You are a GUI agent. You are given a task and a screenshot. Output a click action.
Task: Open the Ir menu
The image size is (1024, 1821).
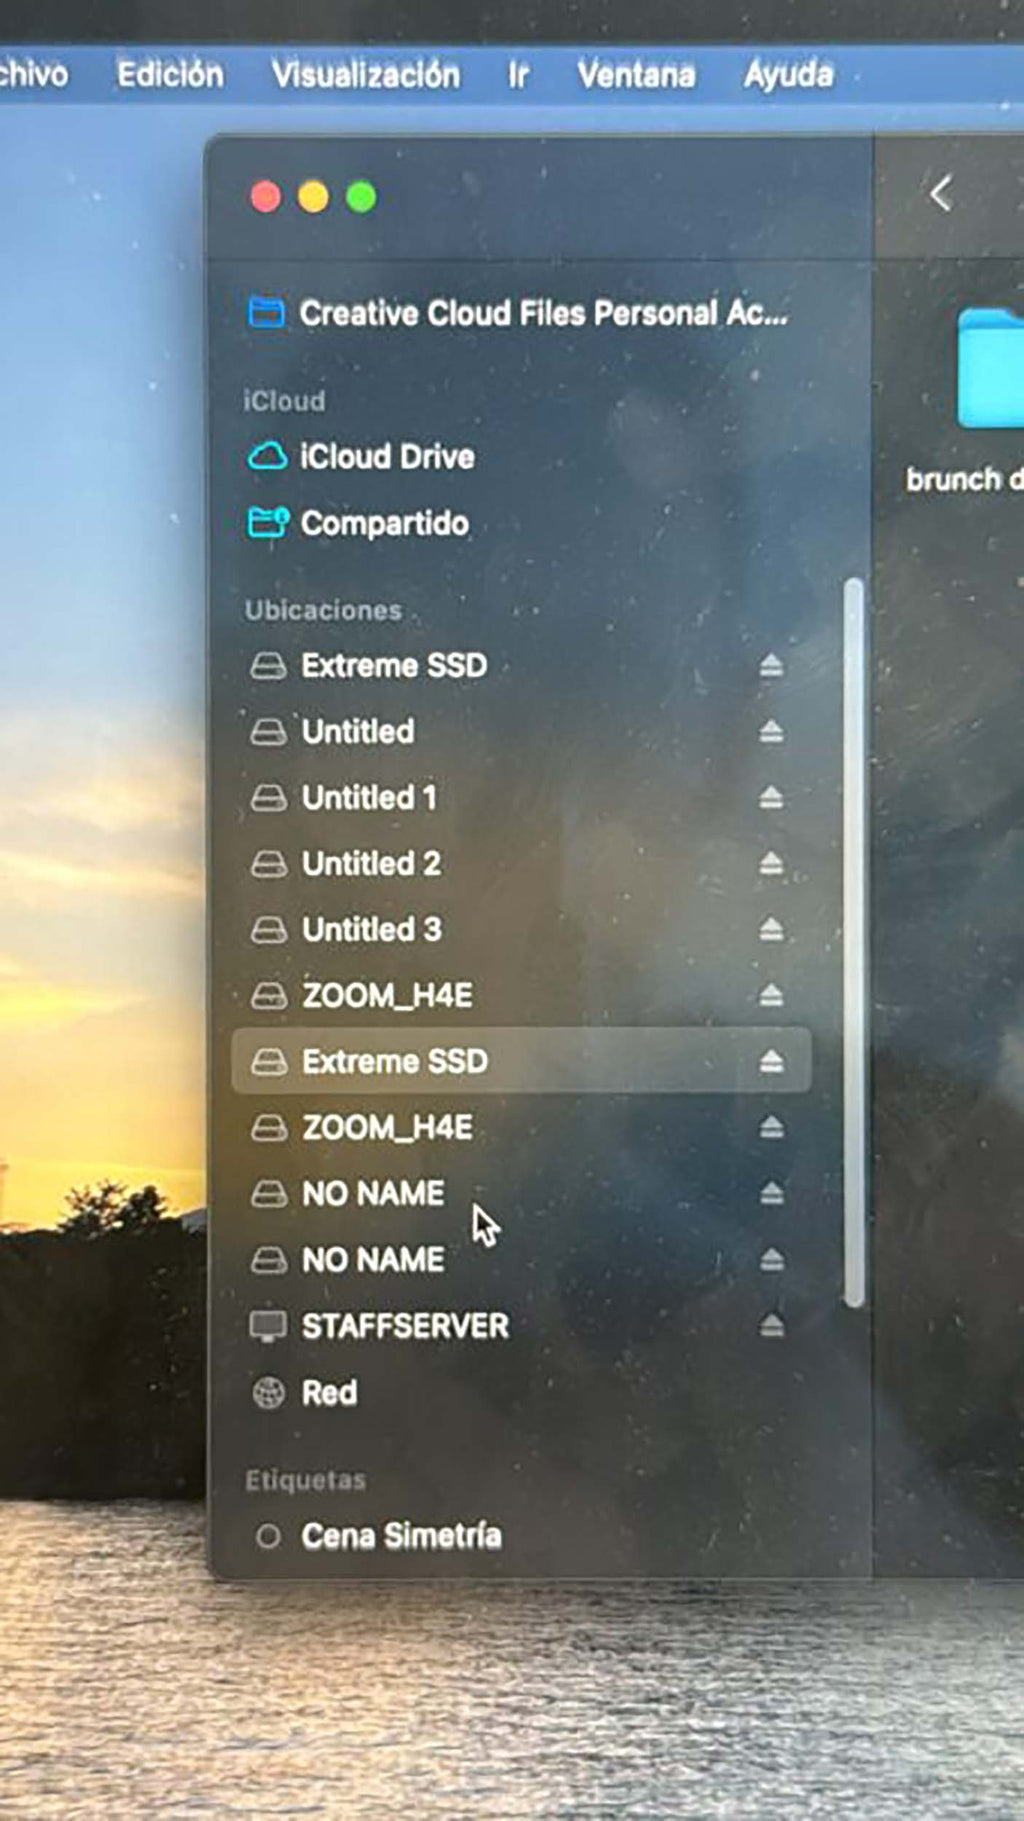coord(518,74)
